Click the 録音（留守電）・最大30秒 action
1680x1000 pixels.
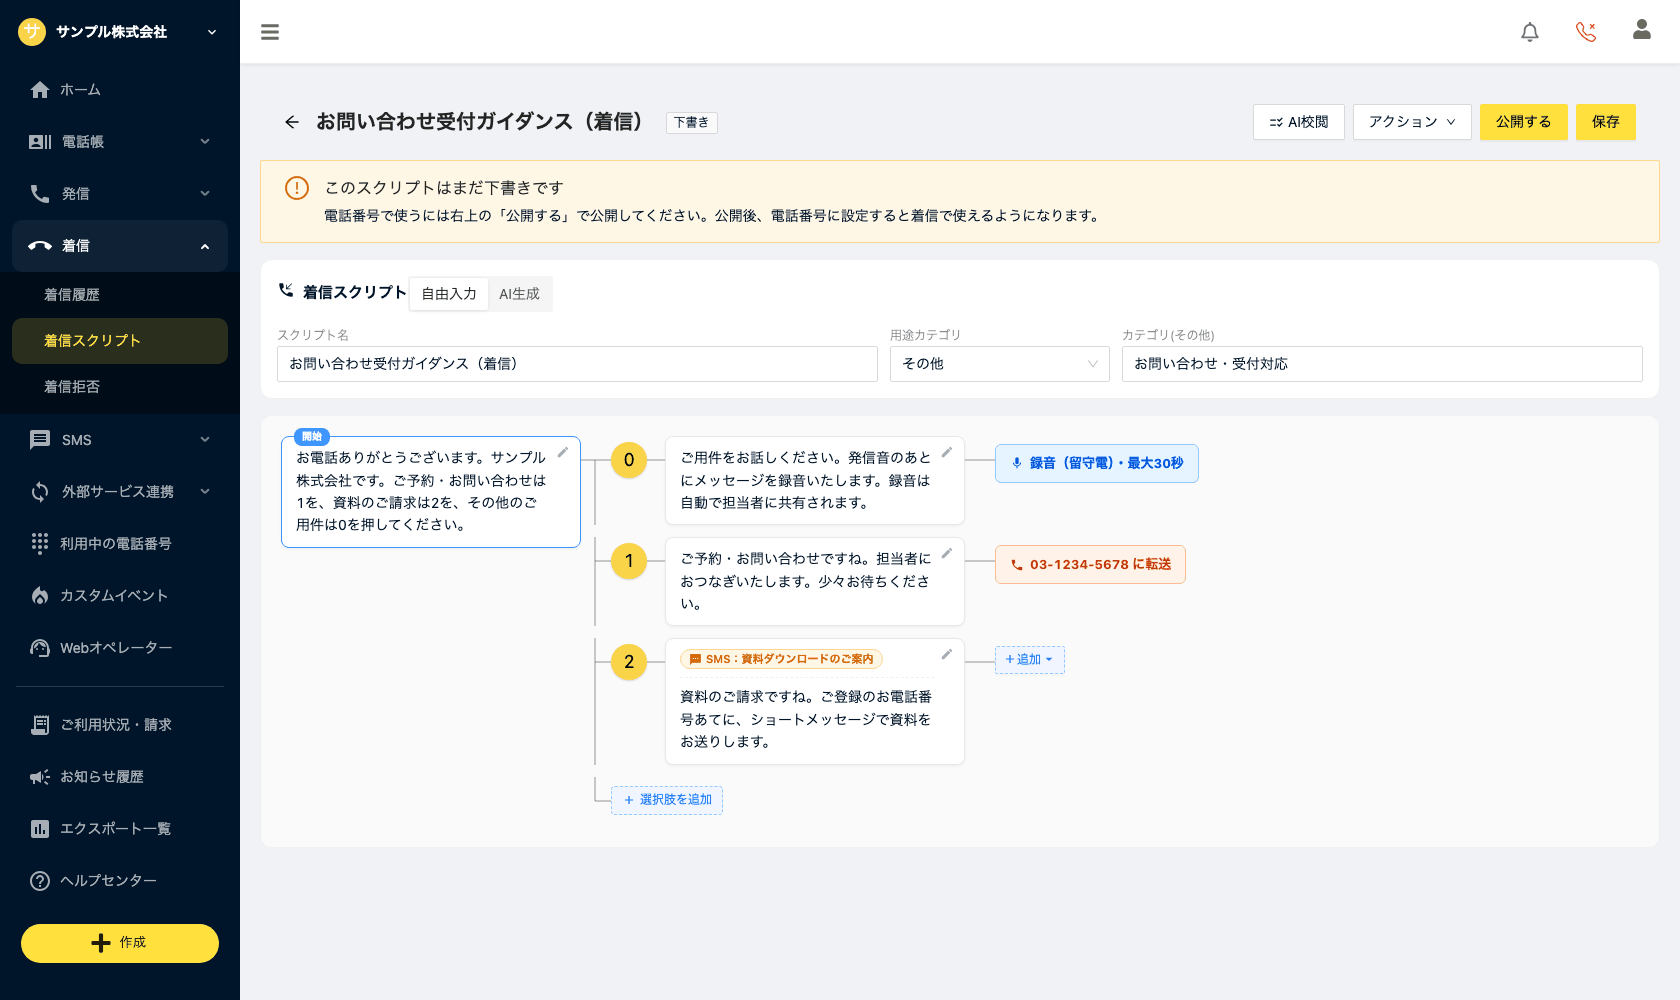pyautogui.click(x=1097, y=463)
